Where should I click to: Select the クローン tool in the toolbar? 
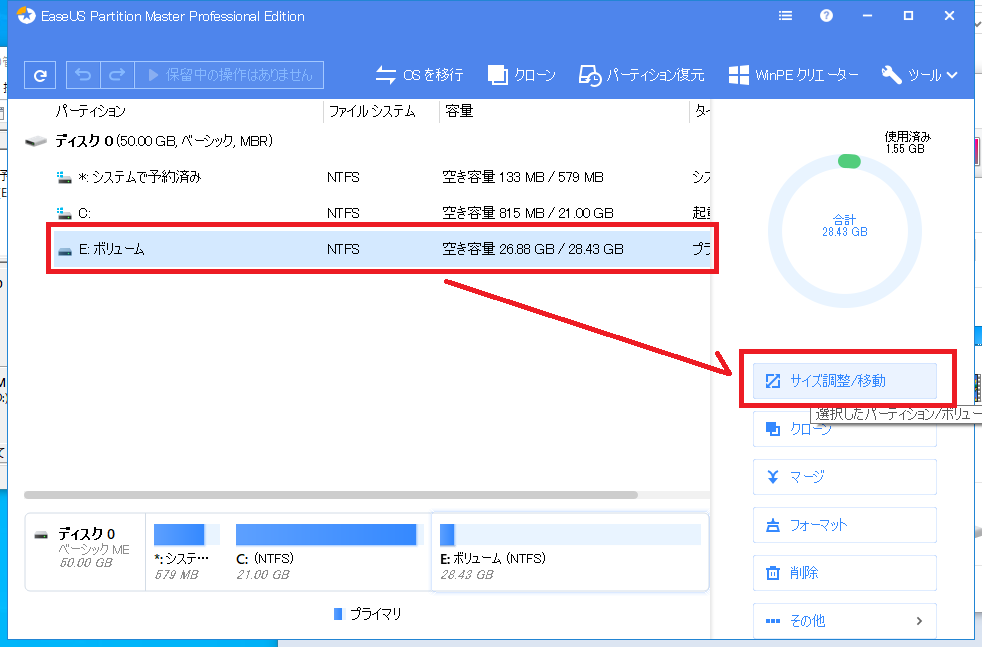(x=521, y=74)
